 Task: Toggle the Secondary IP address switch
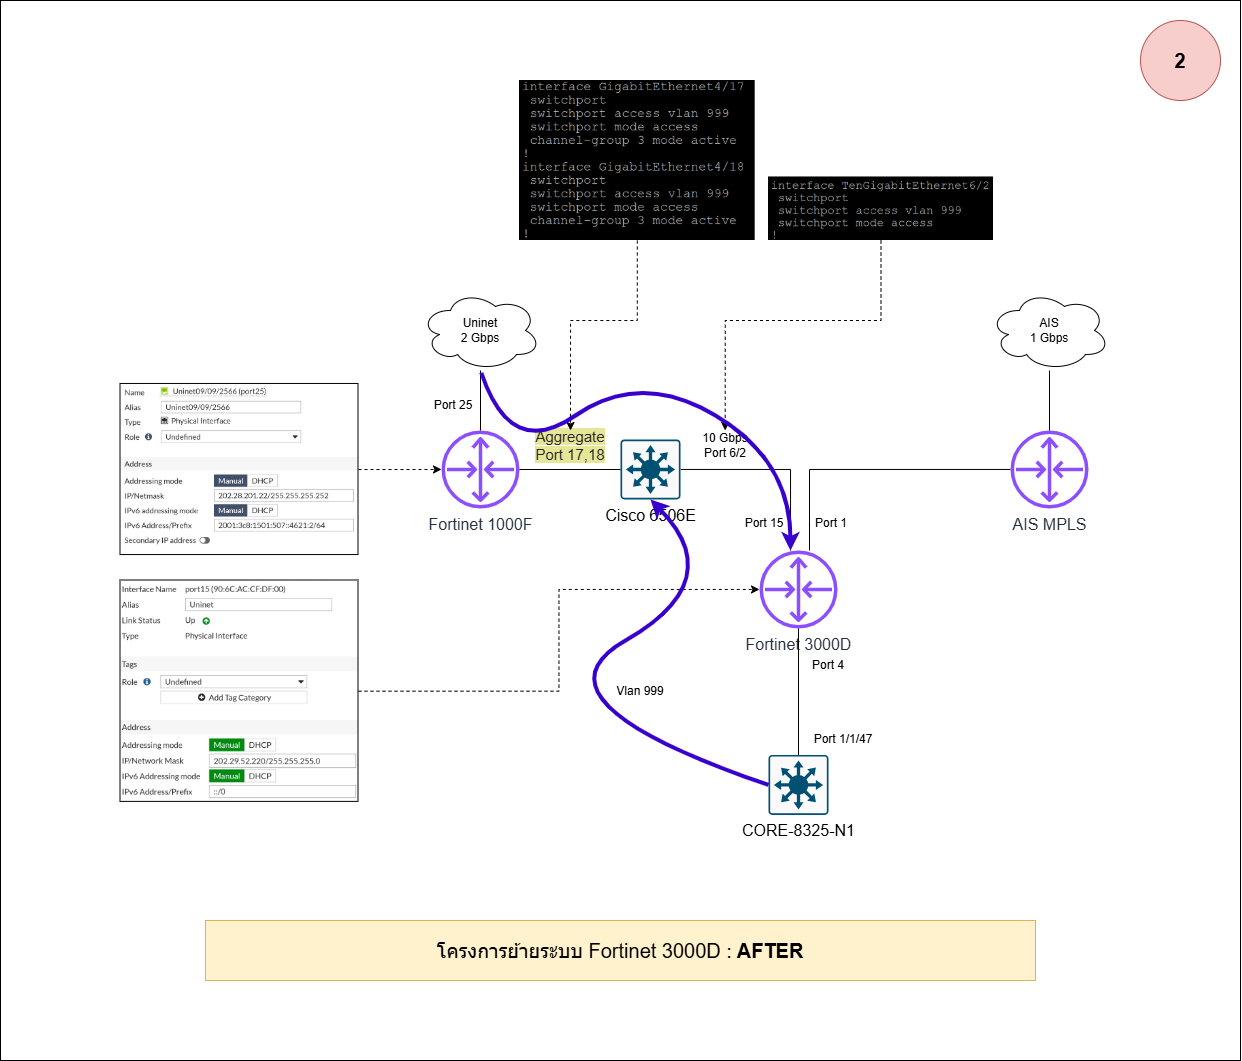[x=205, y=540]
